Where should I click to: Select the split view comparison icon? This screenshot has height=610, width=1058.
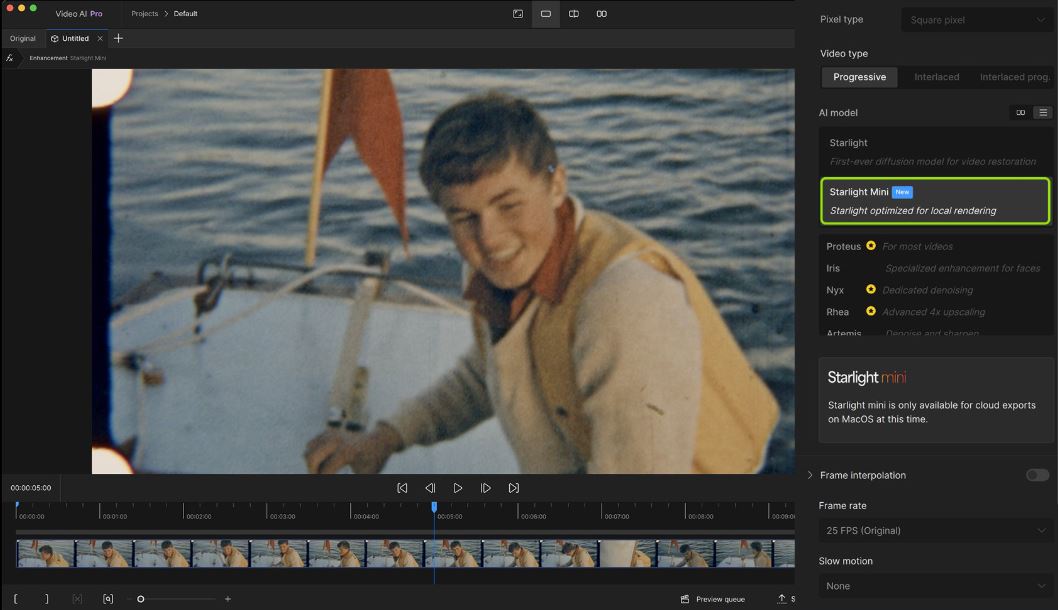(x=574, y=14)
